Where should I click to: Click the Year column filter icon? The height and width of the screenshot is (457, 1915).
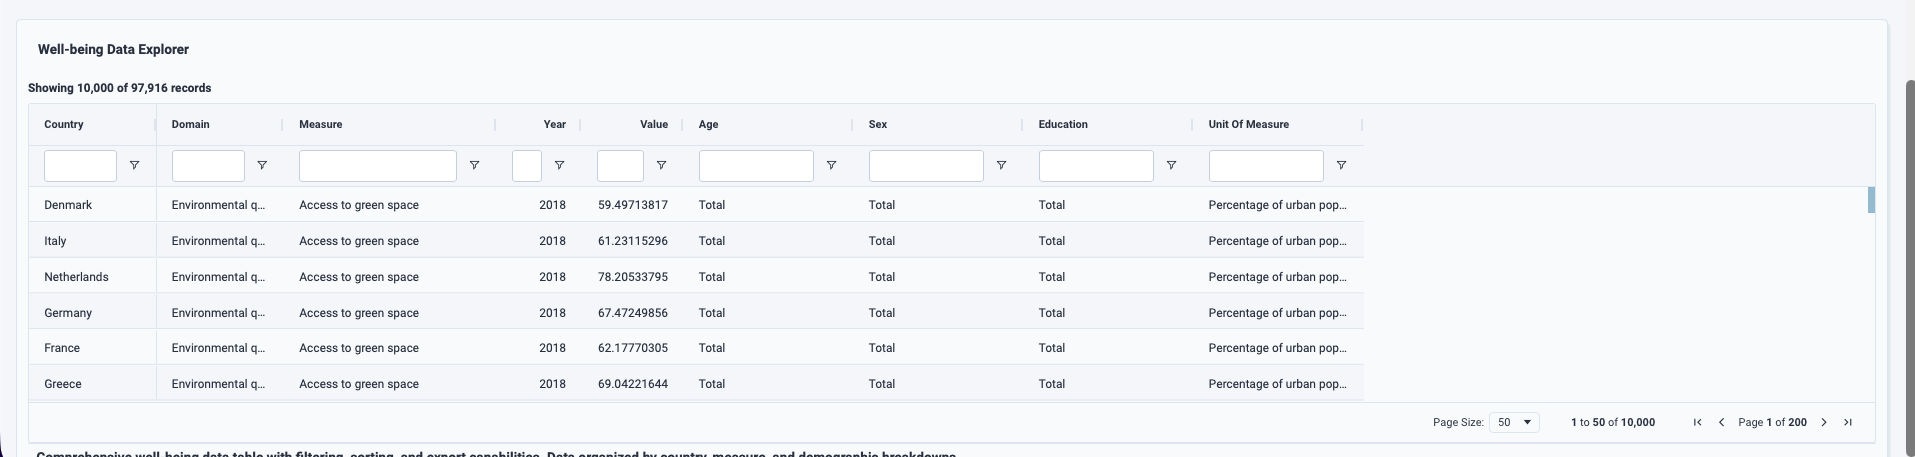tap(559, 166)
